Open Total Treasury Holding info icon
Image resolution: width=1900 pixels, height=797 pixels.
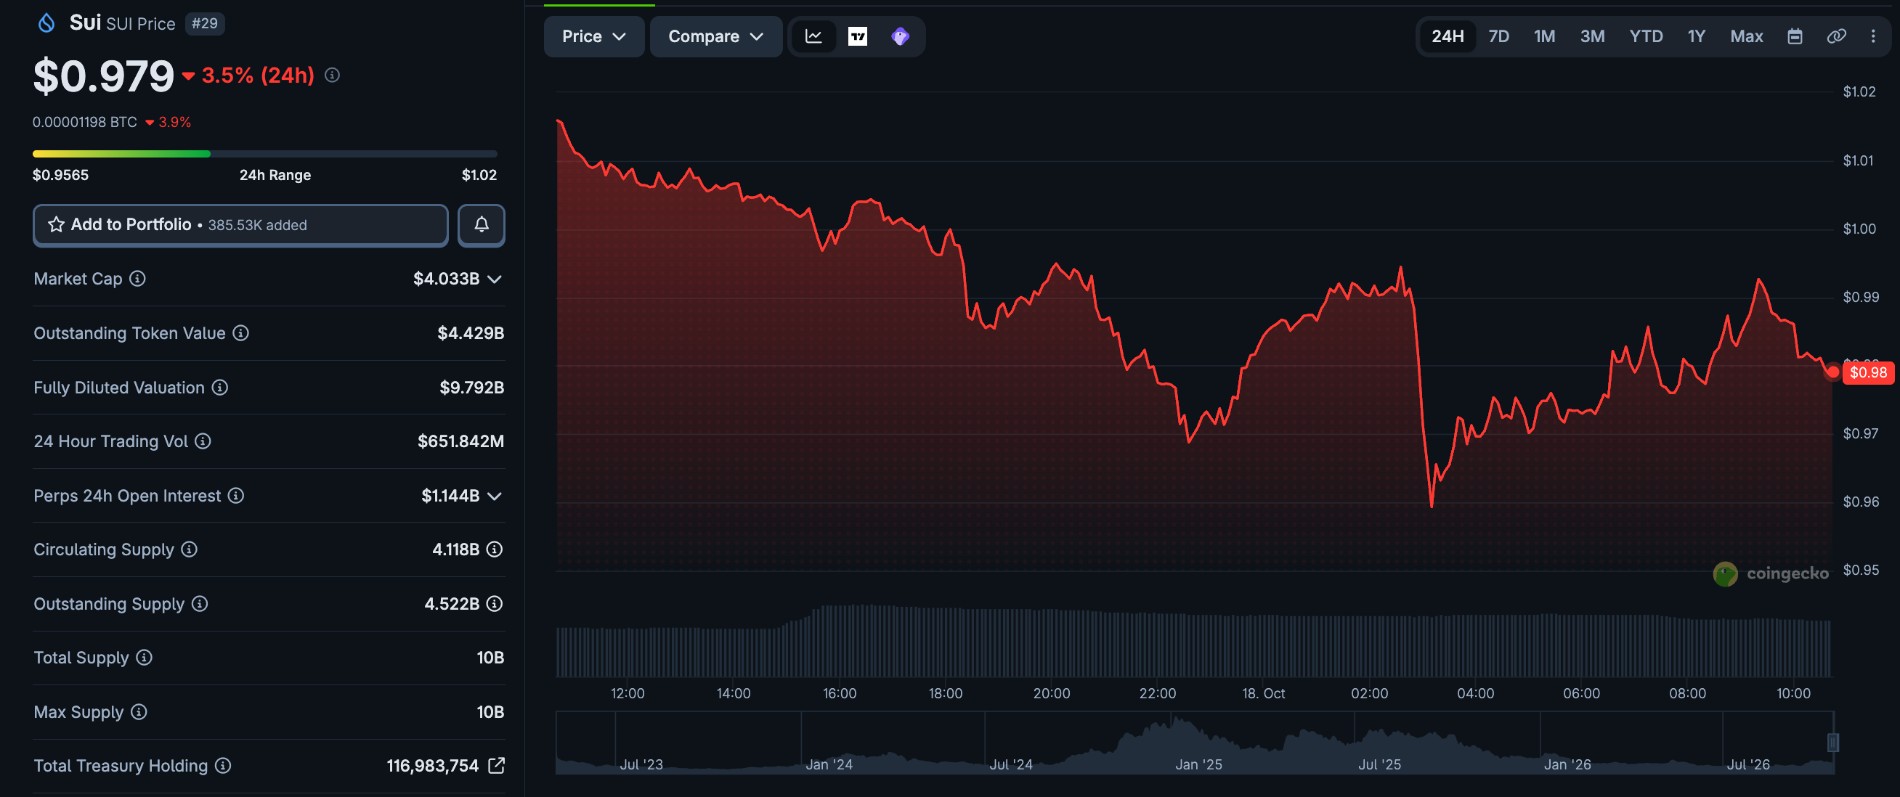(x=223, y=765)
